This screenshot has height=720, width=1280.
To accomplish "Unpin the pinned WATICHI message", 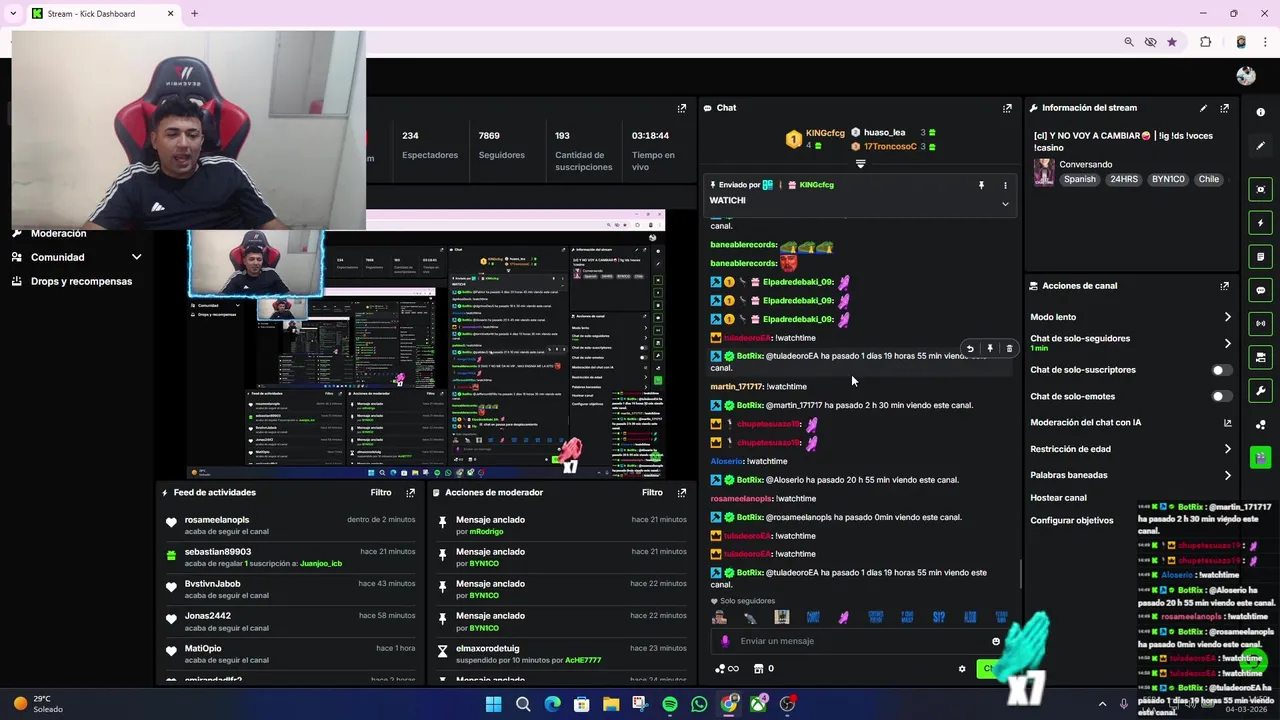I will click(981, 185).
